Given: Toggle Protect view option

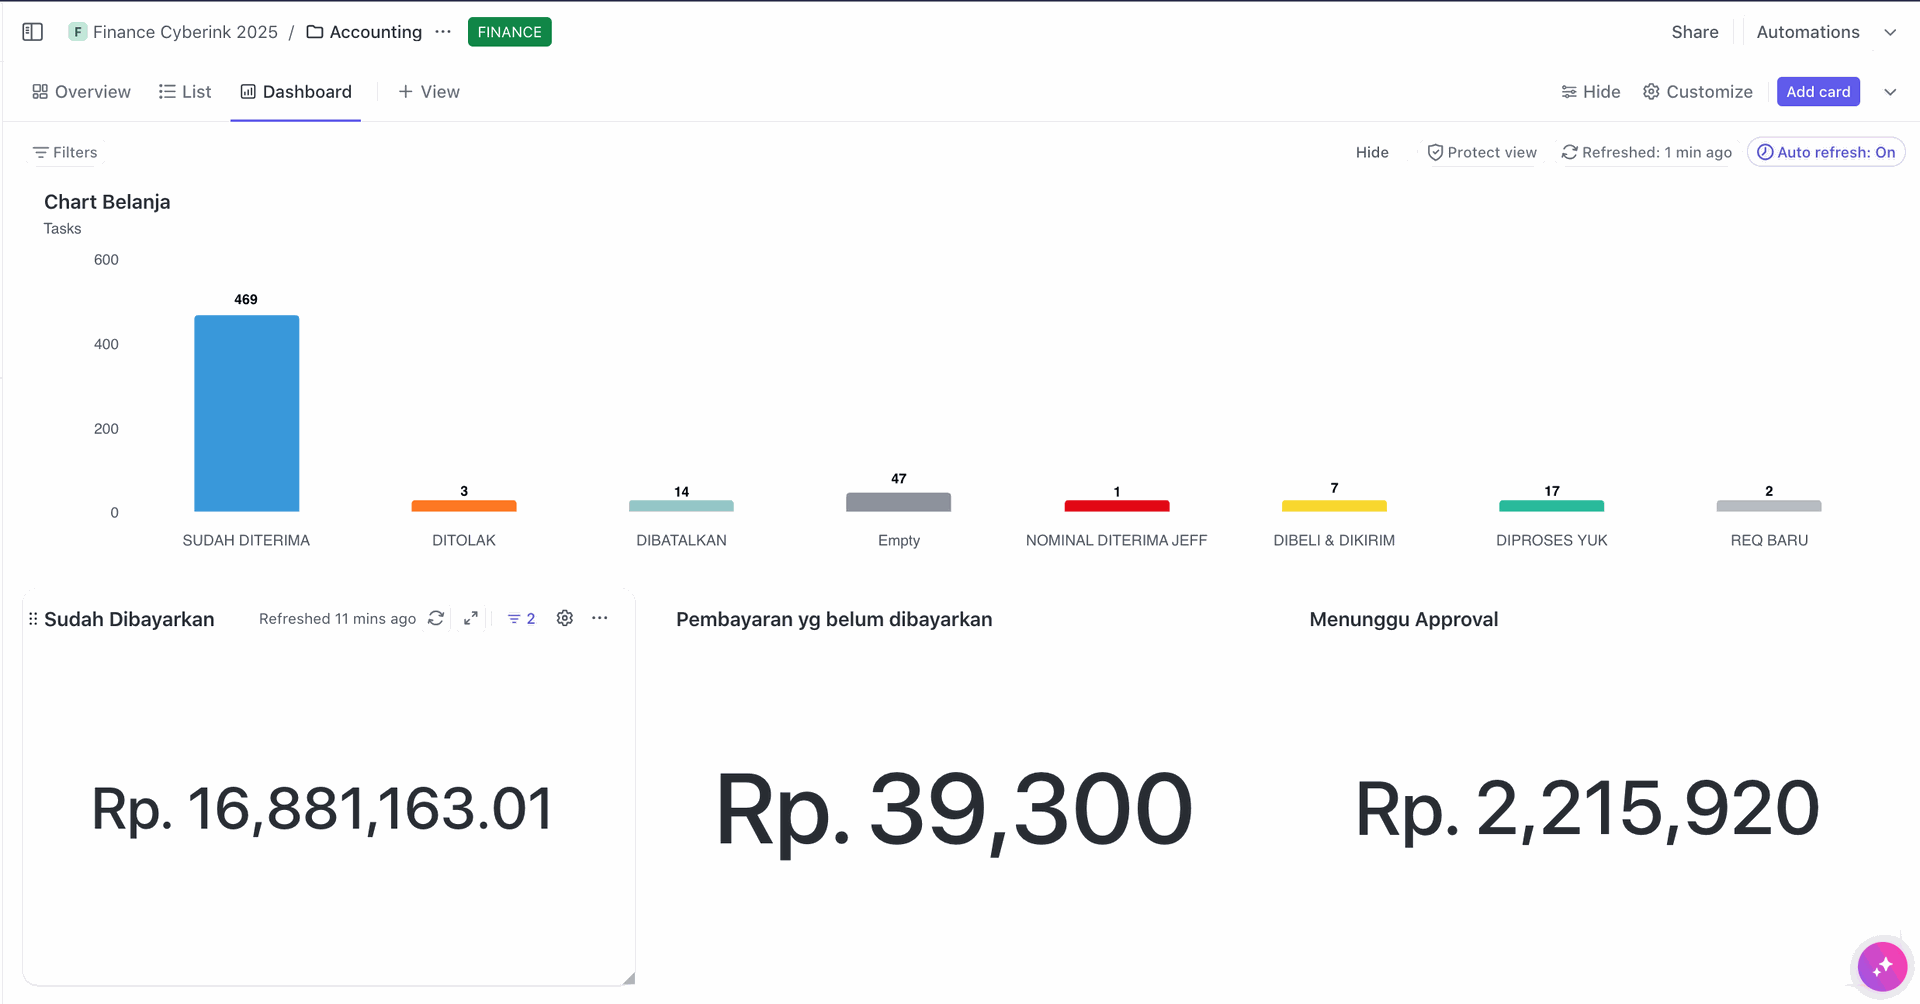Looking at the screenshot, I should (1481, 152).
